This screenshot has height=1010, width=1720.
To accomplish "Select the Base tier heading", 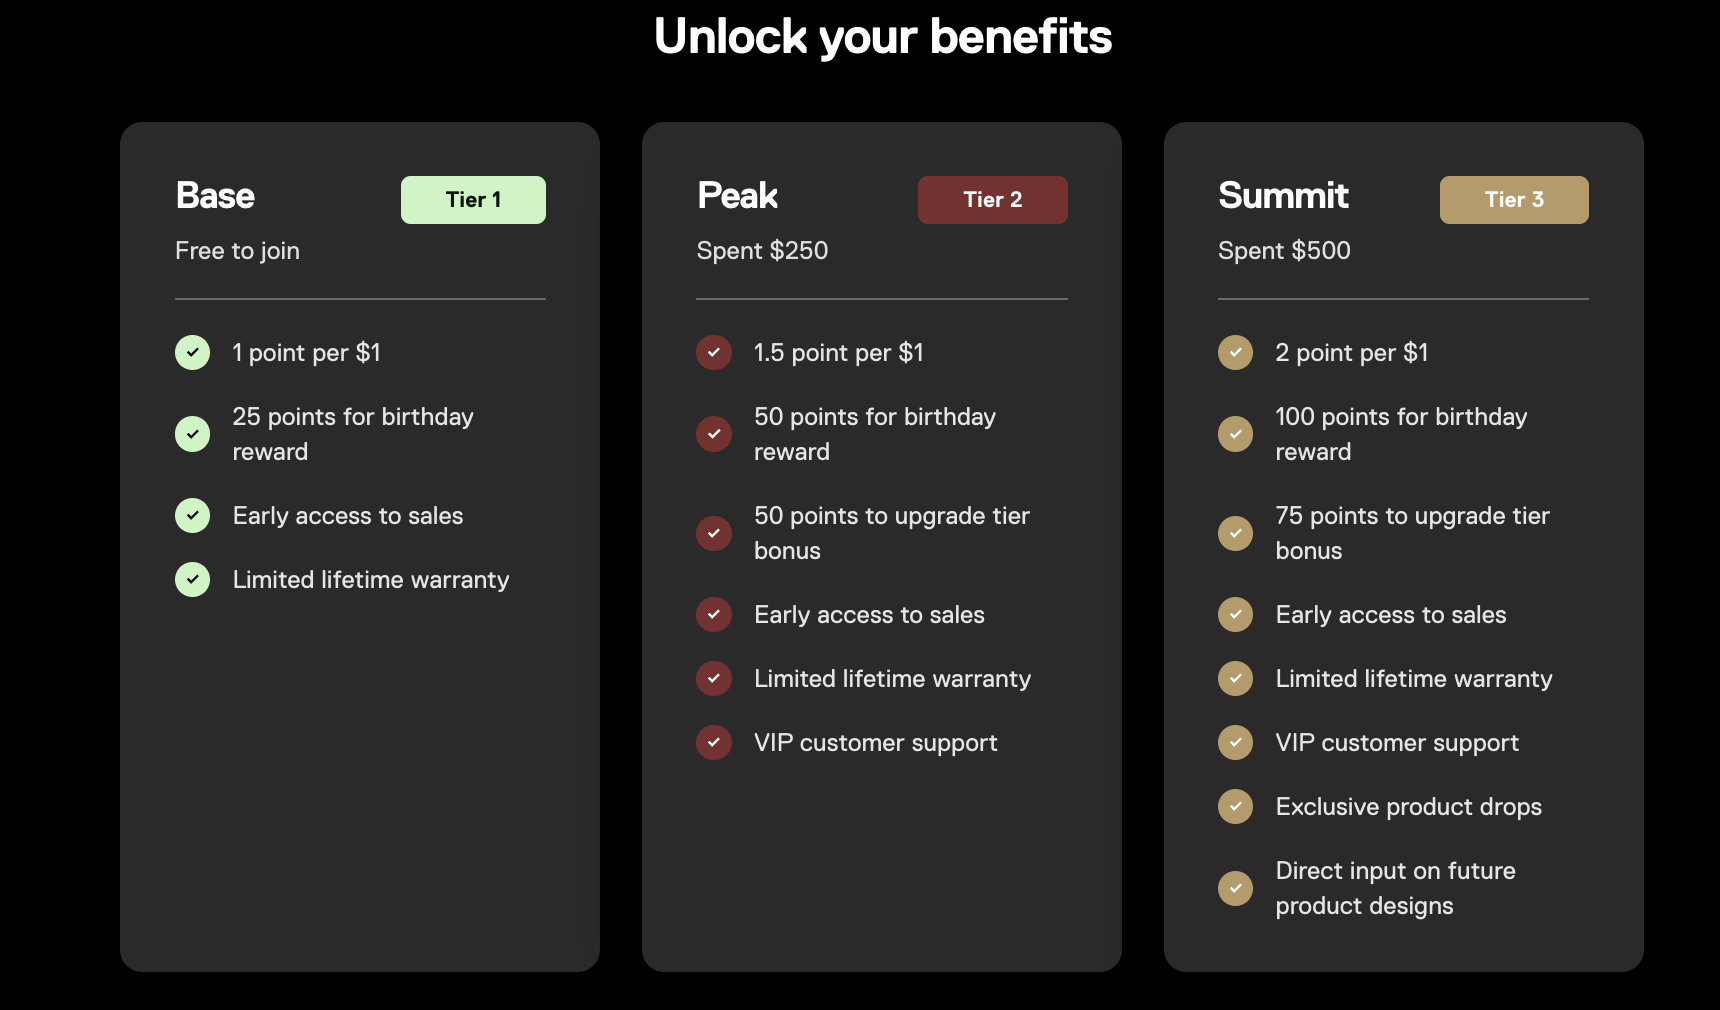I will tap(215, 196).
